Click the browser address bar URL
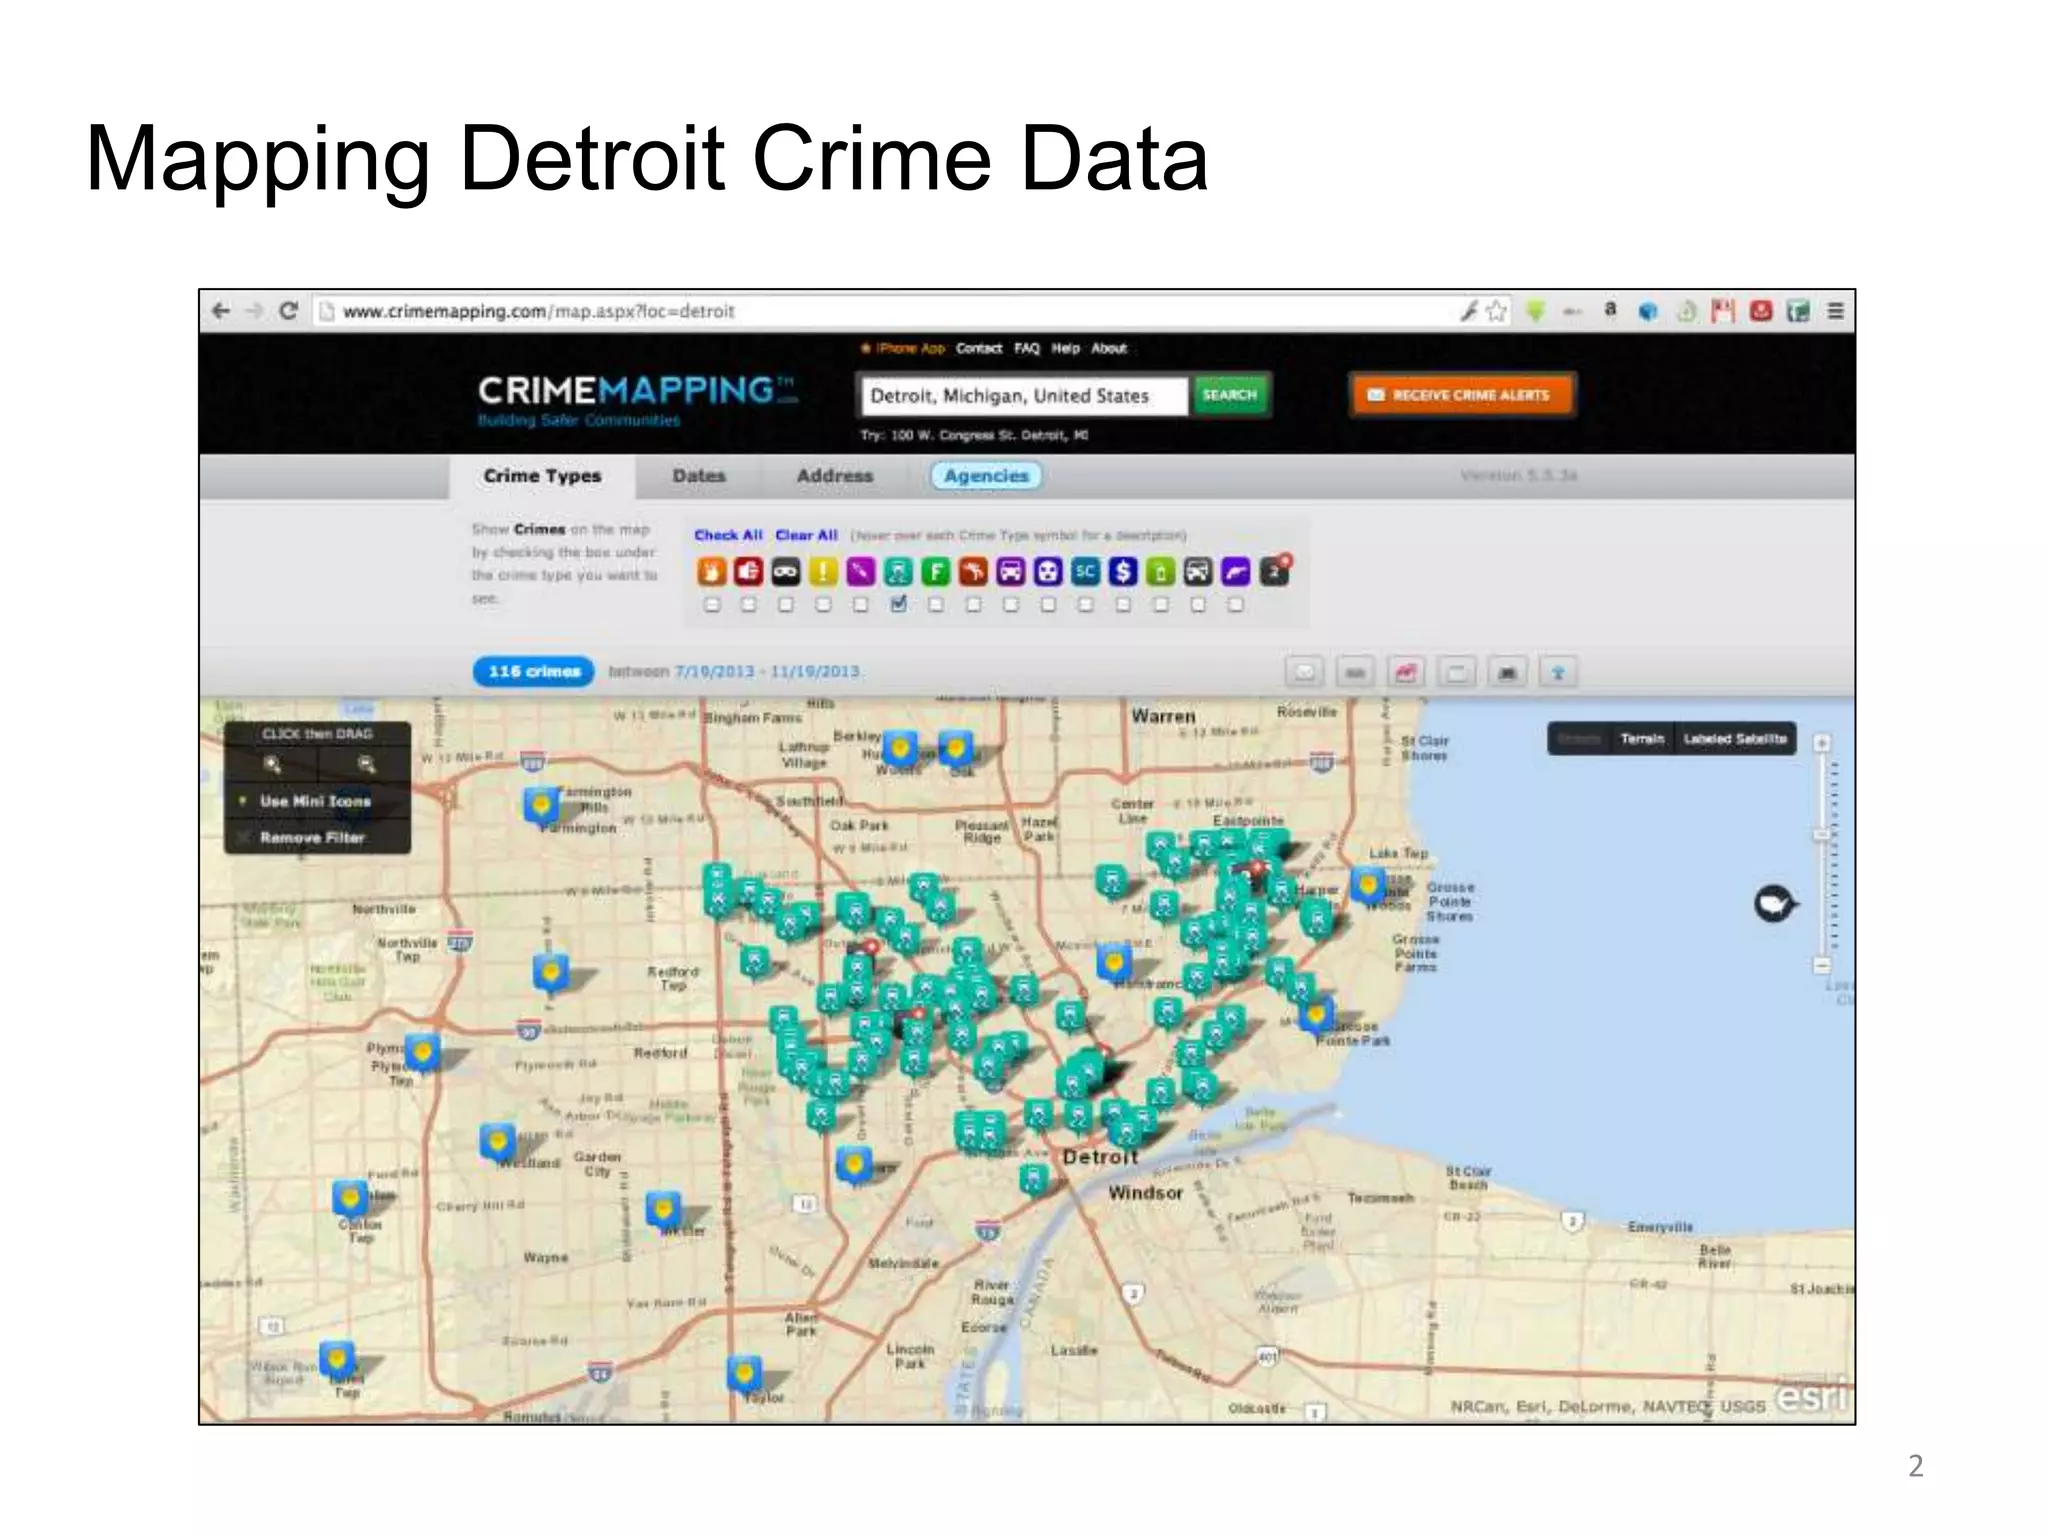The width and height of the screenshot is (2048, 1536). [x=539, y=311]
